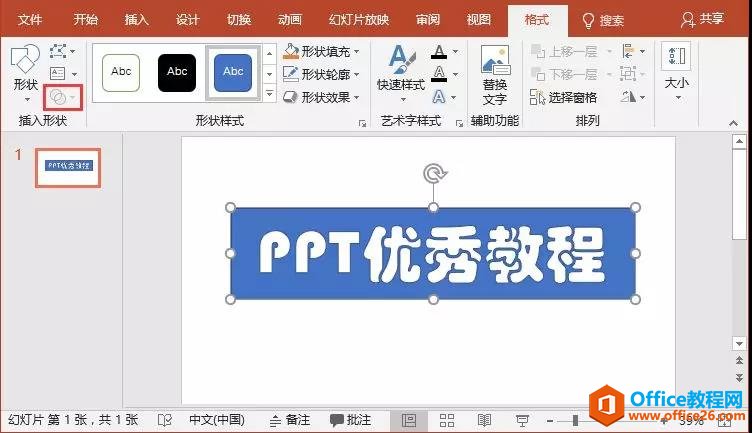Click the edit shape points icon
Screen dimensions: 752x433
pos(58,50)
